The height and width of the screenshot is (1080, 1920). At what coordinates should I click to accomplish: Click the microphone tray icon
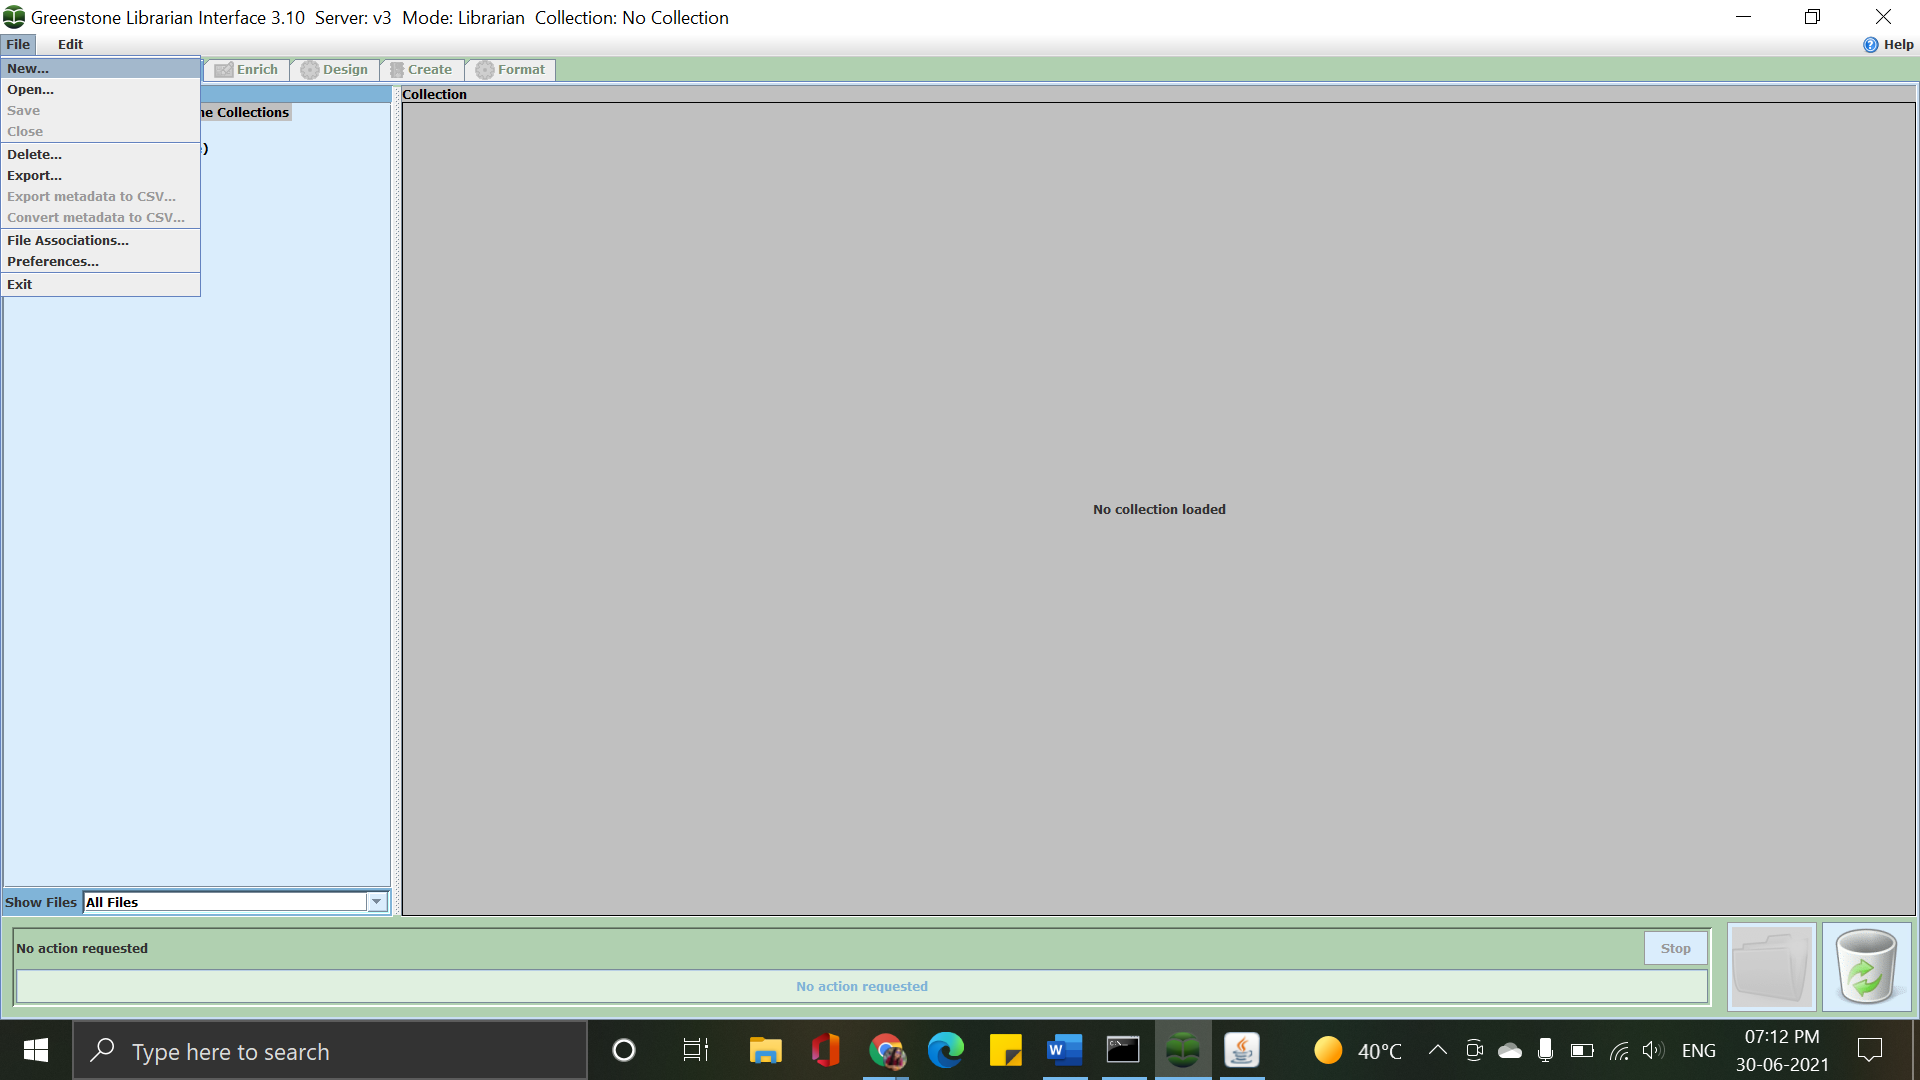point(1545,1050)
